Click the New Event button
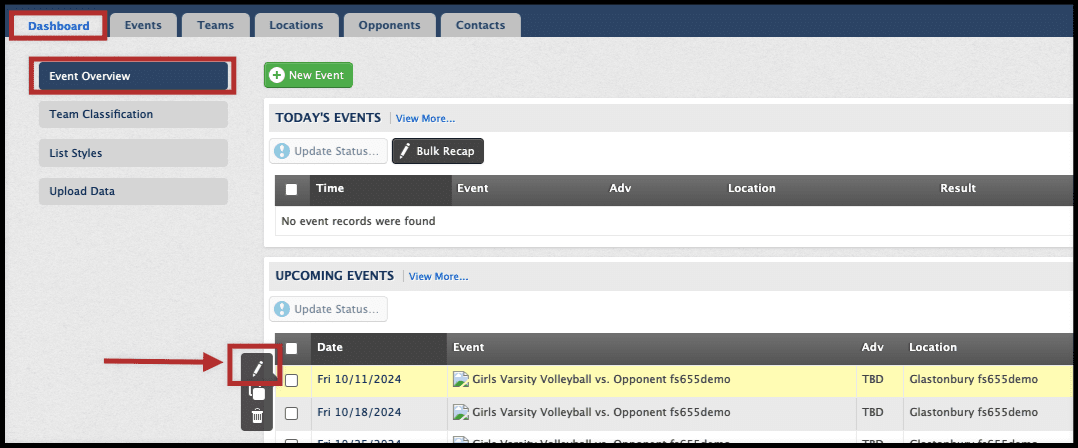Screen dimensions: 1078x448 pos(308,76)
